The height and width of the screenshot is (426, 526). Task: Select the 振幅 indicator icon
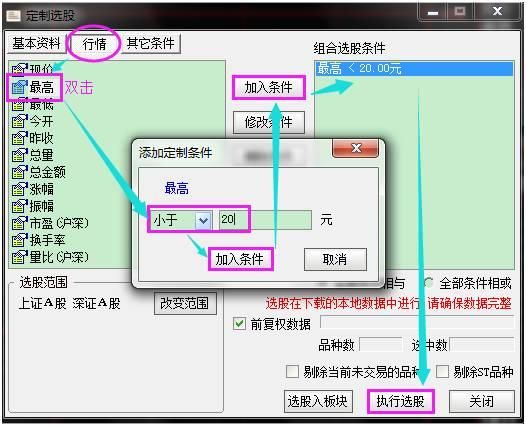pos(19,206)
